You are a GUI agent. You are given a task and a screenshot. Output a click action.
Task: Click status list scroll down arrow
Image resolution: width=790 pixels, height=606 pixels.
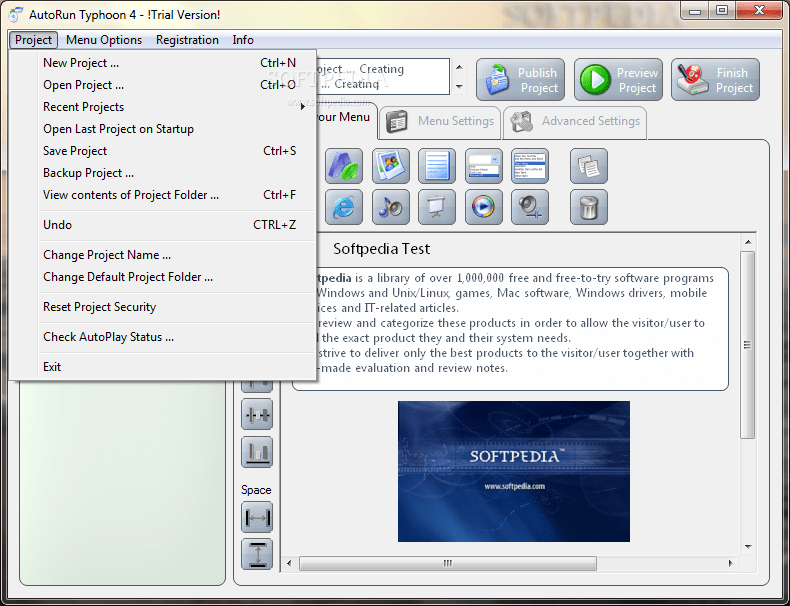click(459, 87)
